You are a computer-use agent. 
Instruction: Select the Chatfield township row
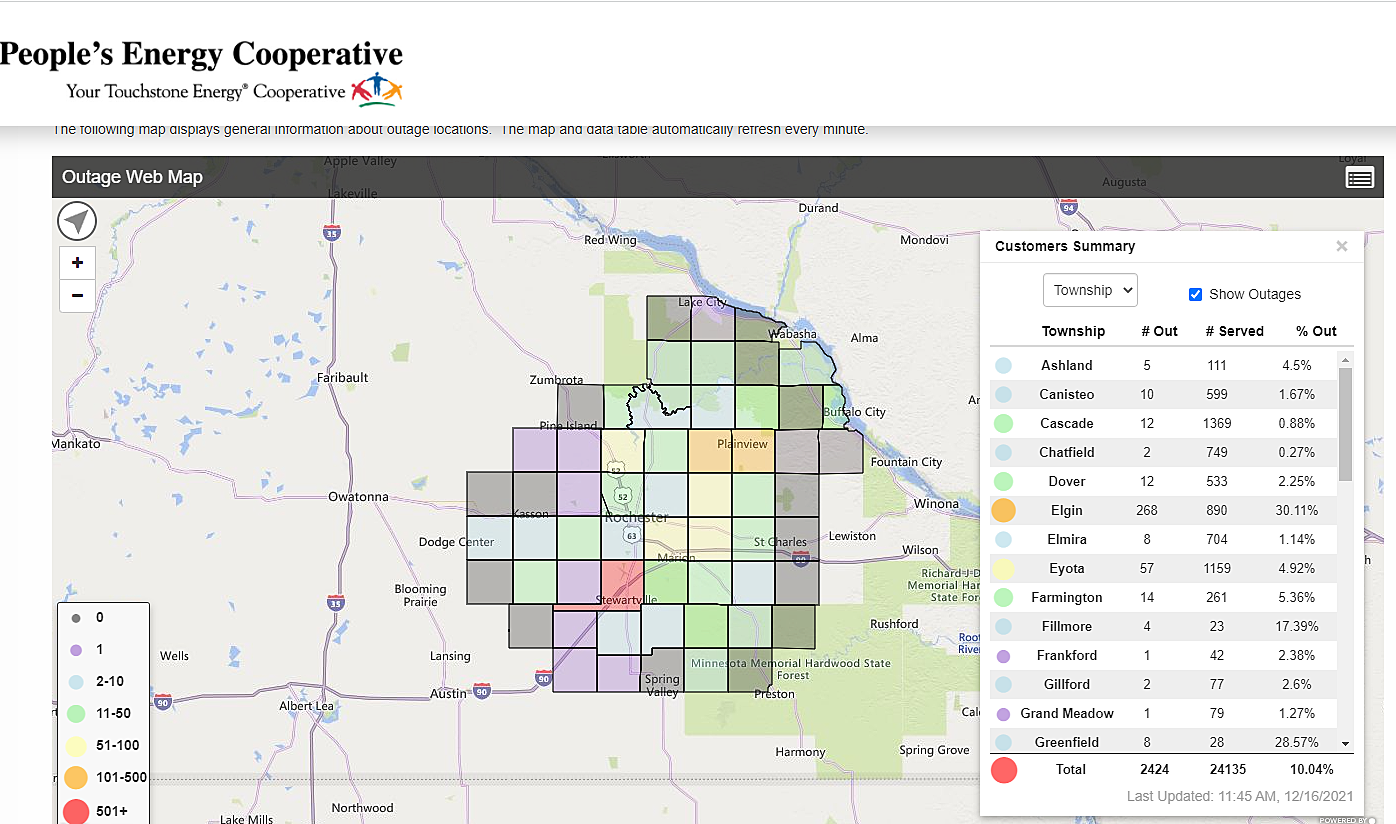pos(1164,453)
